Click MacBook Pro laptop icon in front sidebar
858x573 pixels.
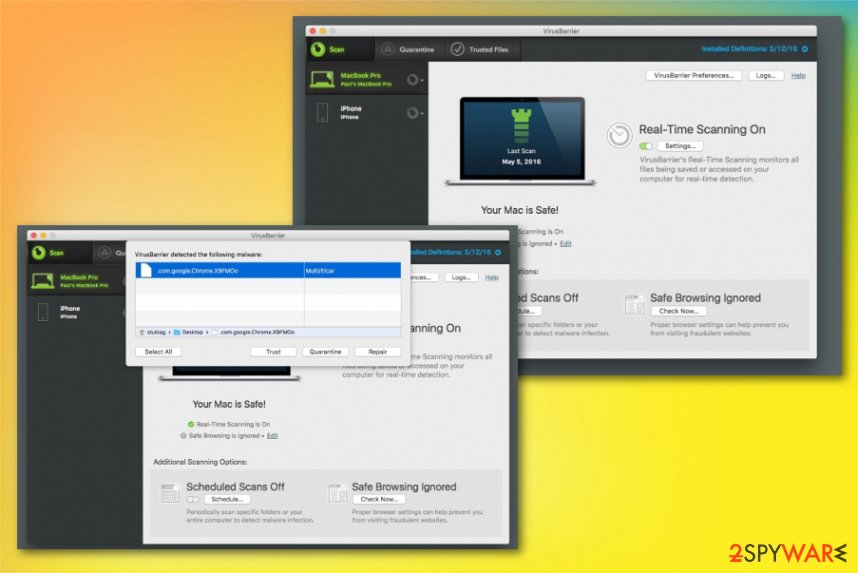pos(43,281)
